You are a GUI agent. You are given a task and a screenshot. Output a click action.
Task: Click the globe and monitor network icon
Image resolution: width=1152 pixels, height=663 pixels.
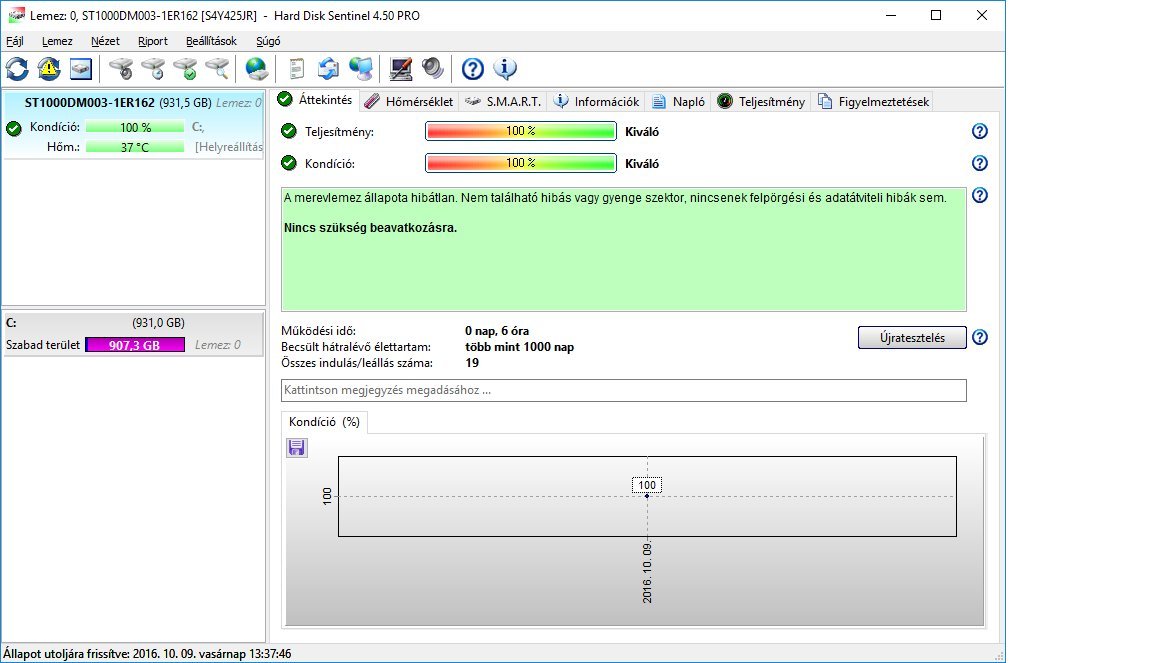pos(361,69)
